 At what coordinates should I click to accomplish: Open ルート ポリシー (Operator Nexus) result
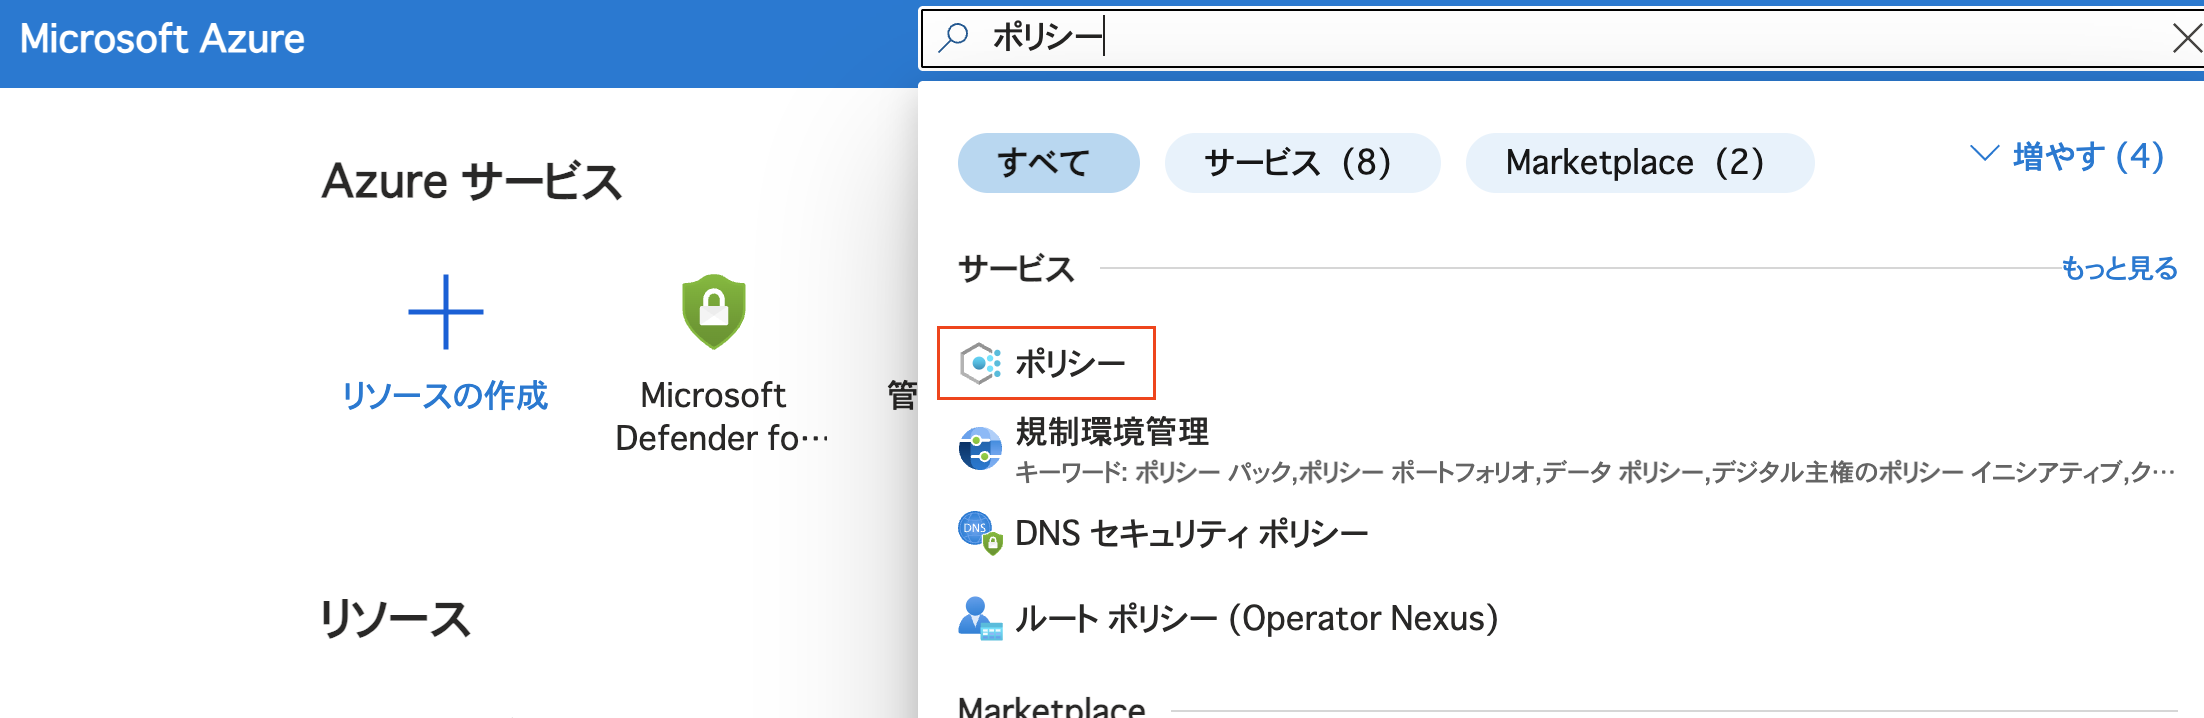coord(1256,618)
